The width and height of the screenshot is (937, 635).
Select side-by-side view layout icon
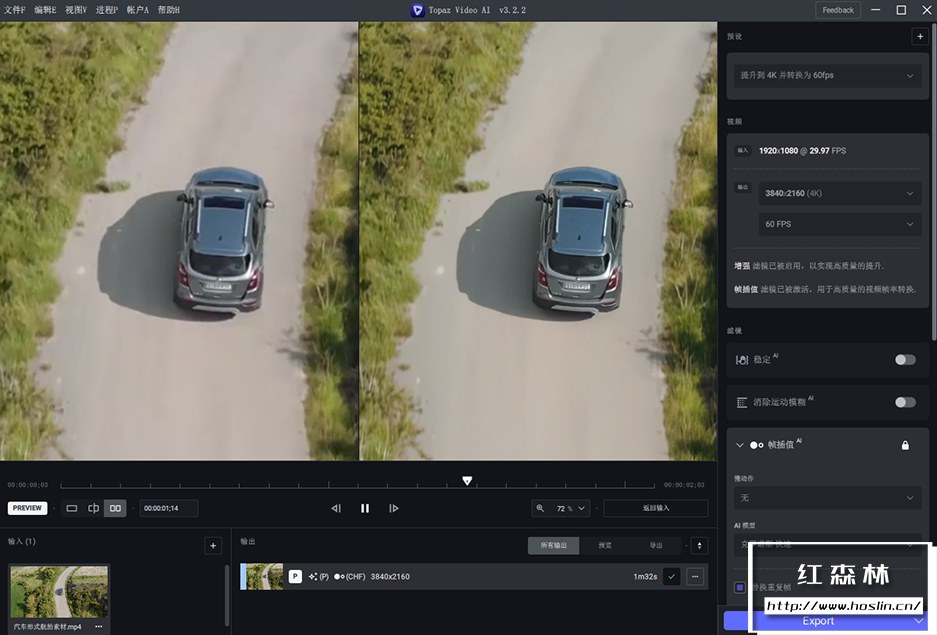coord(116,508)
